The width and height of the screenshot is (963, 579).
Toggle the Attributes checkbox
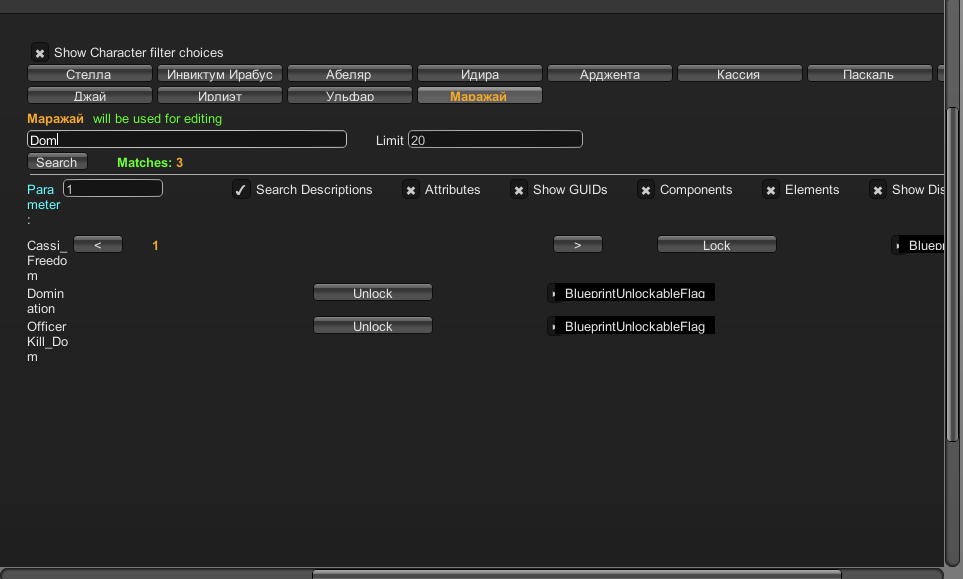click(x=410, y=190)
